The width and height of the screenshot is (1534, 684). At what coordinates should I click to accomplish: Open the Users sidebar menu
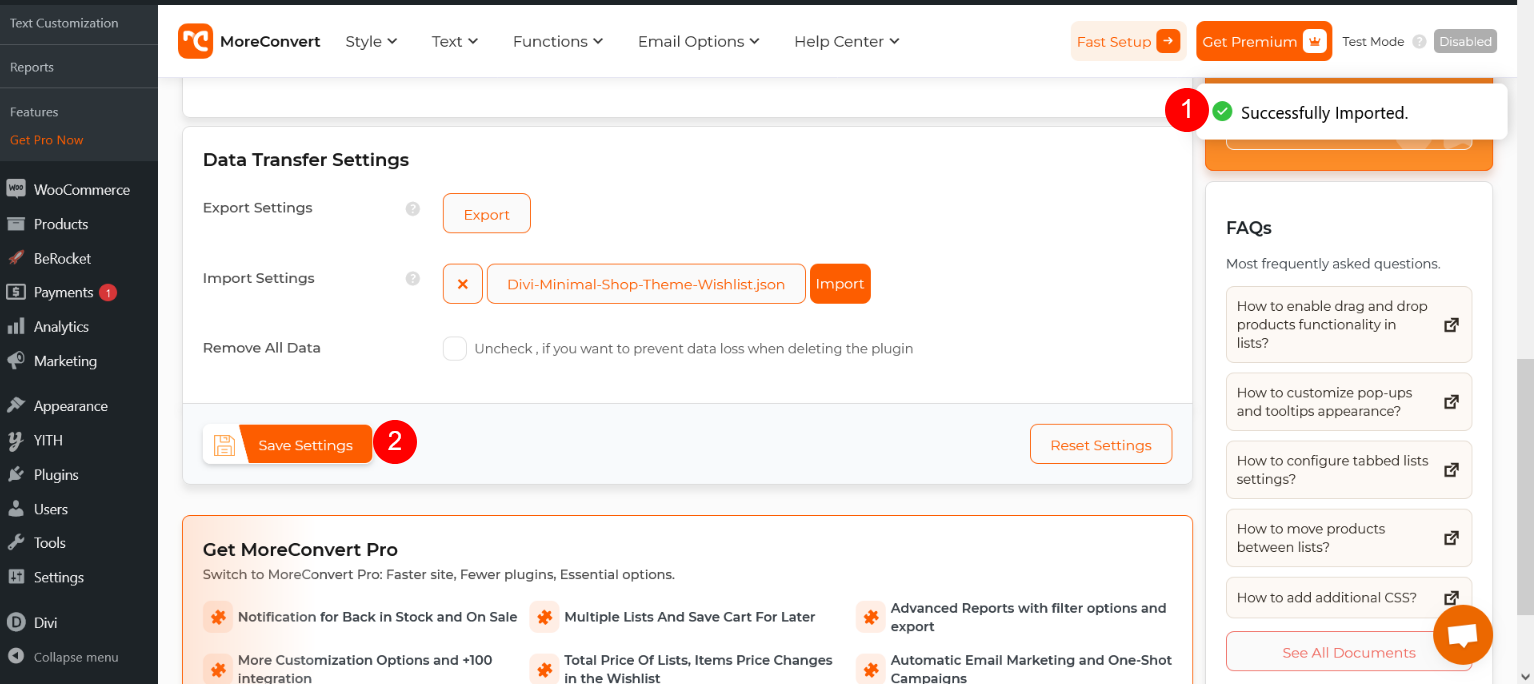pyautogui.click(x=79, y=509)
